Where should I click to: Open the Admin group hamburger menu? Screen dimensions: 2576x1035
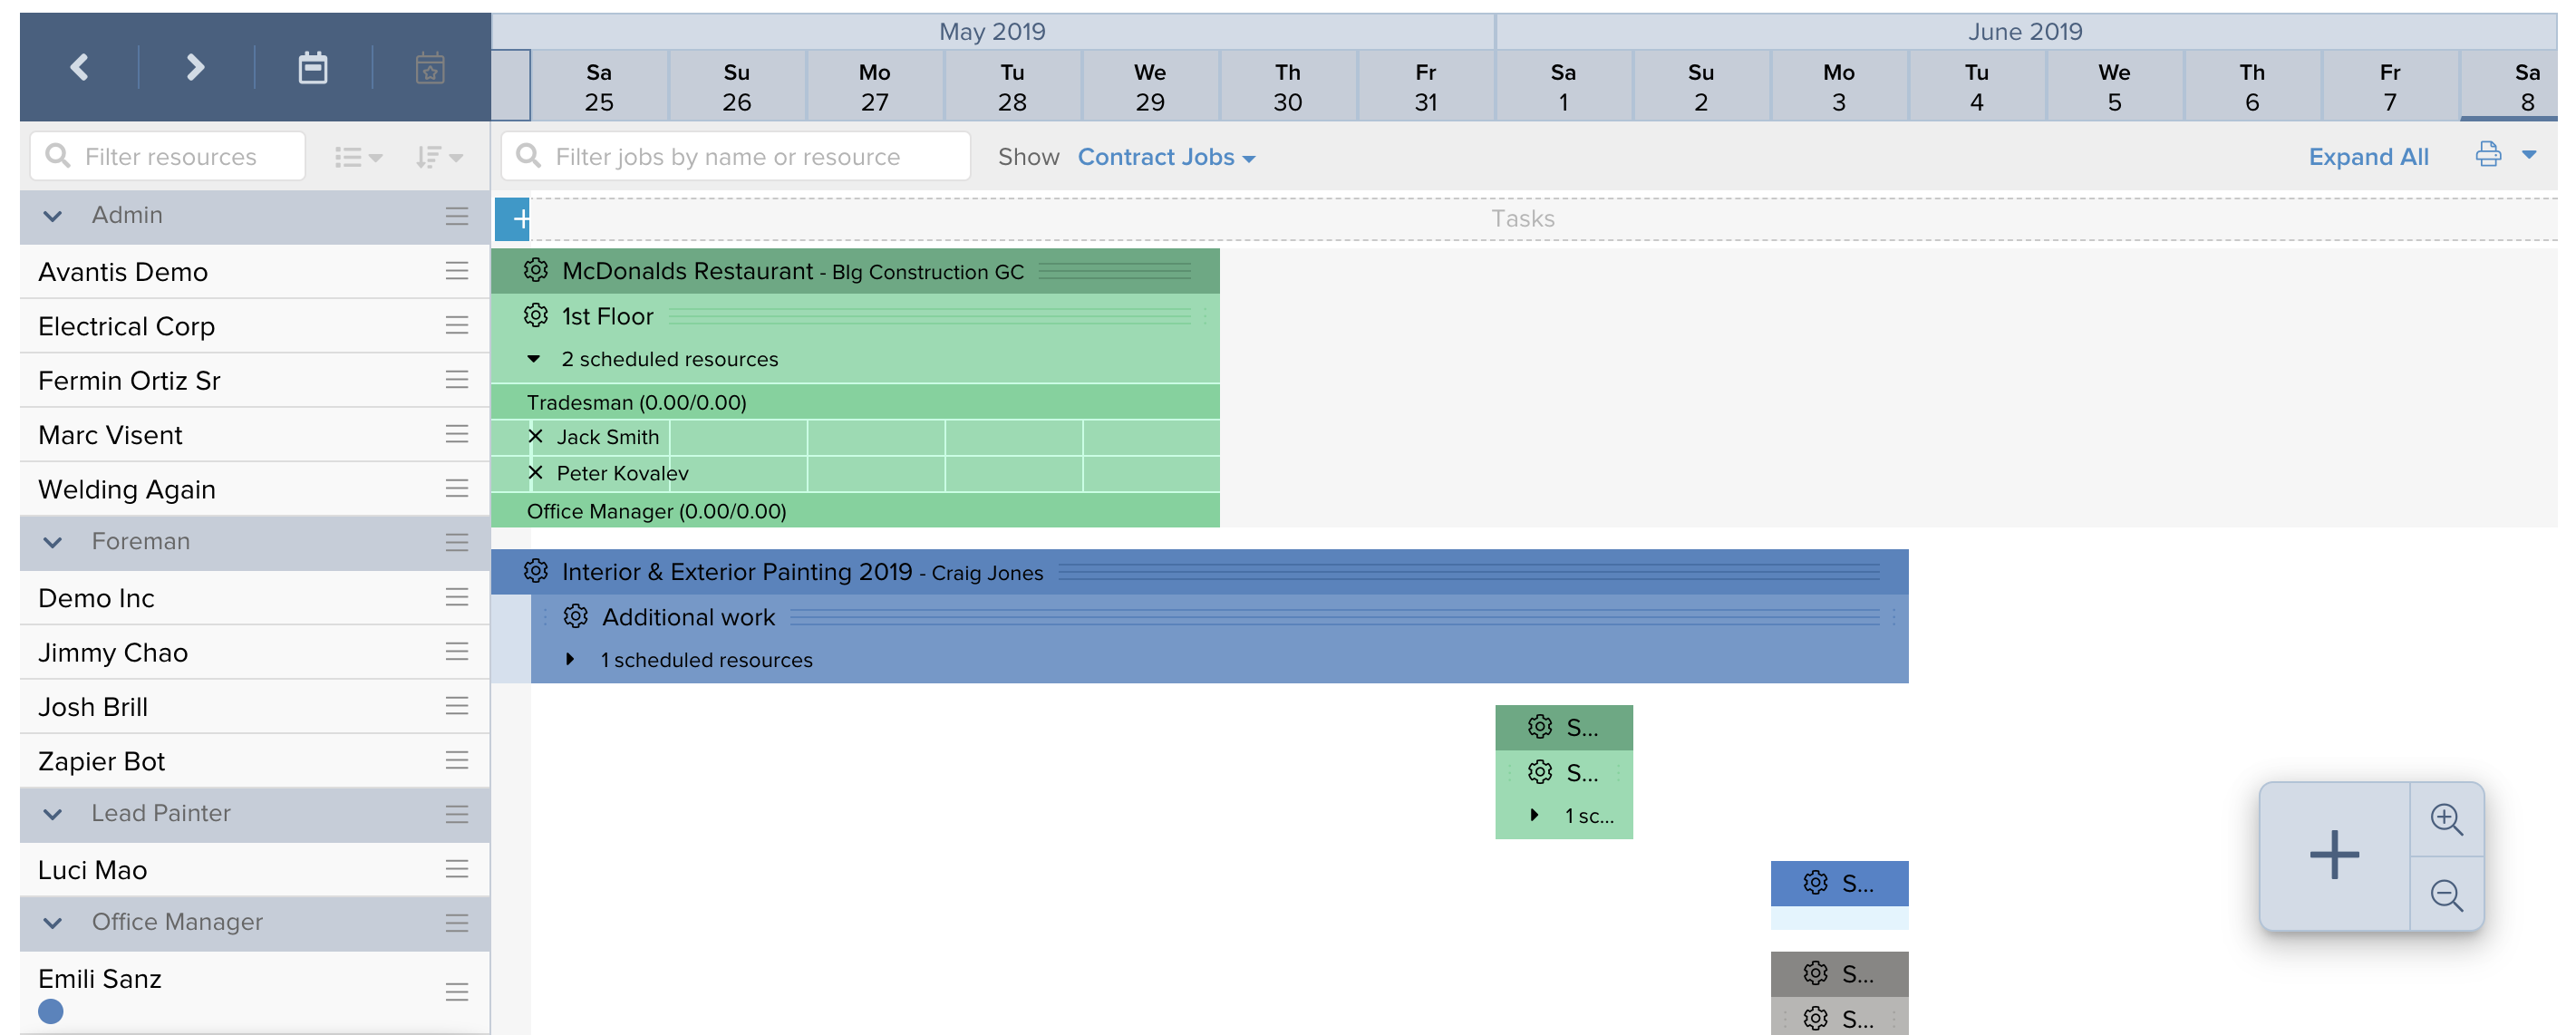click(x=457, y=216)
